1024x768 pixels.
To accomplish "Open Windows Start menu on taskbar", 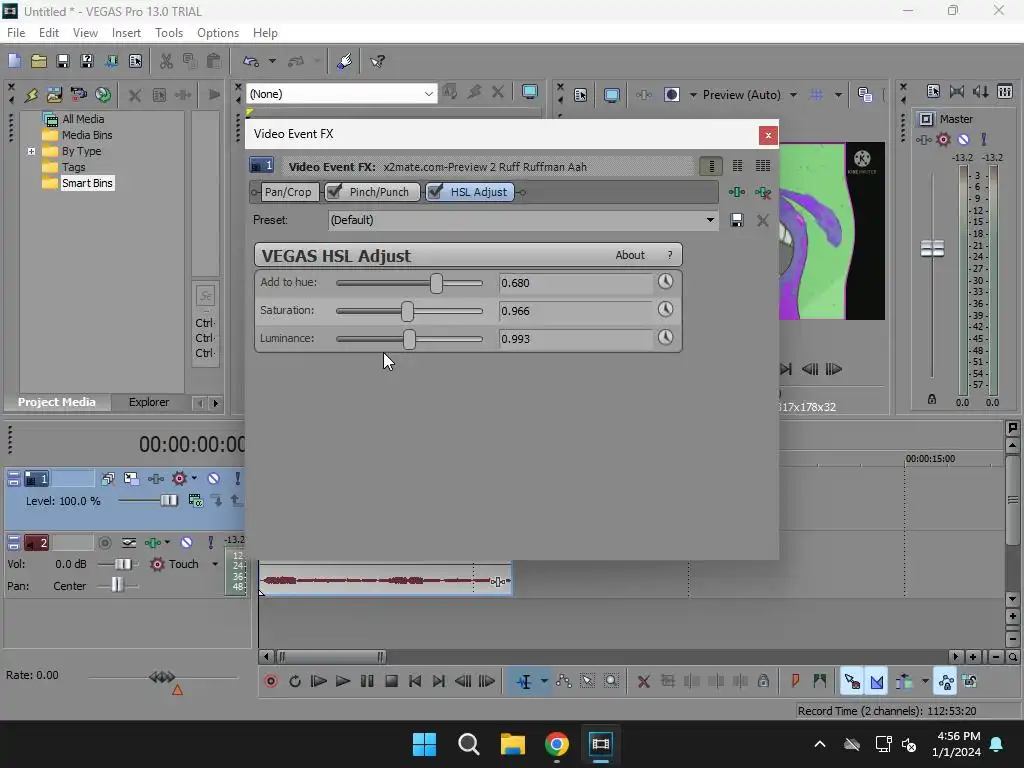I will pyautogui.click(x=424, y=744).
